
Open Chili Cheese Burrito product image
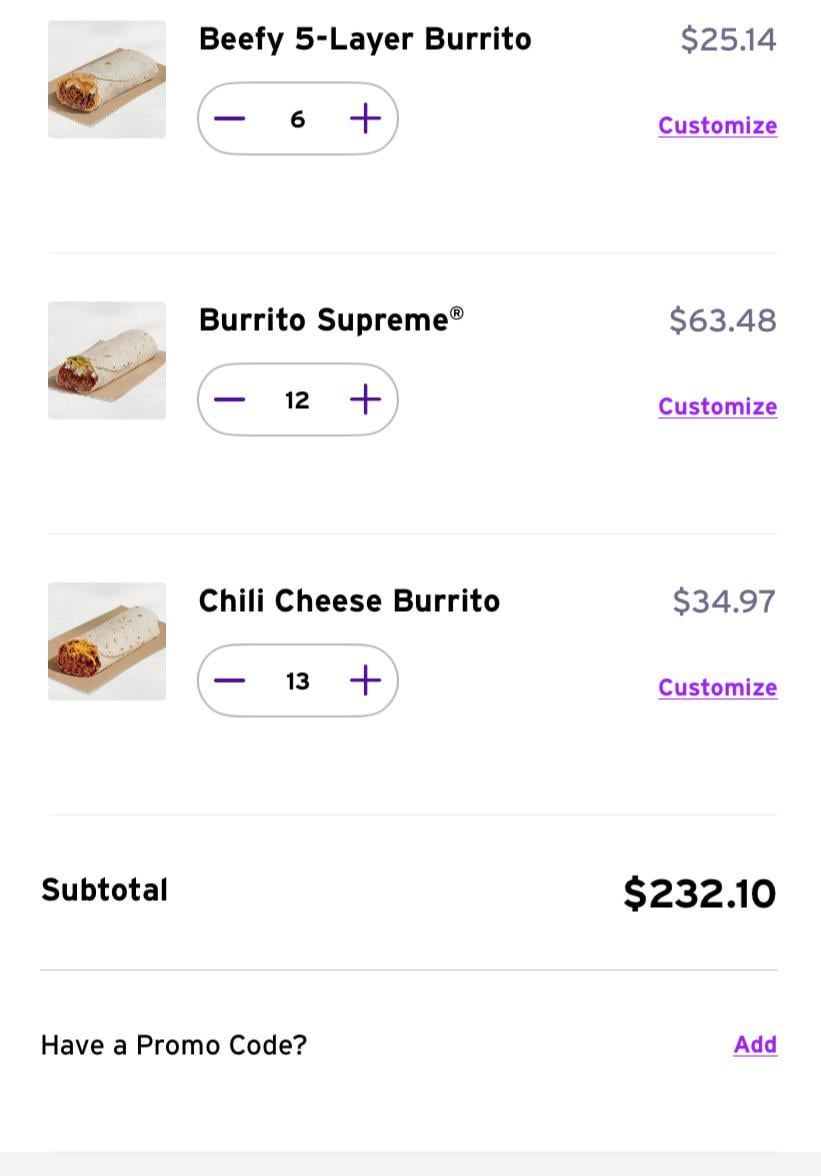click(107, 641)
